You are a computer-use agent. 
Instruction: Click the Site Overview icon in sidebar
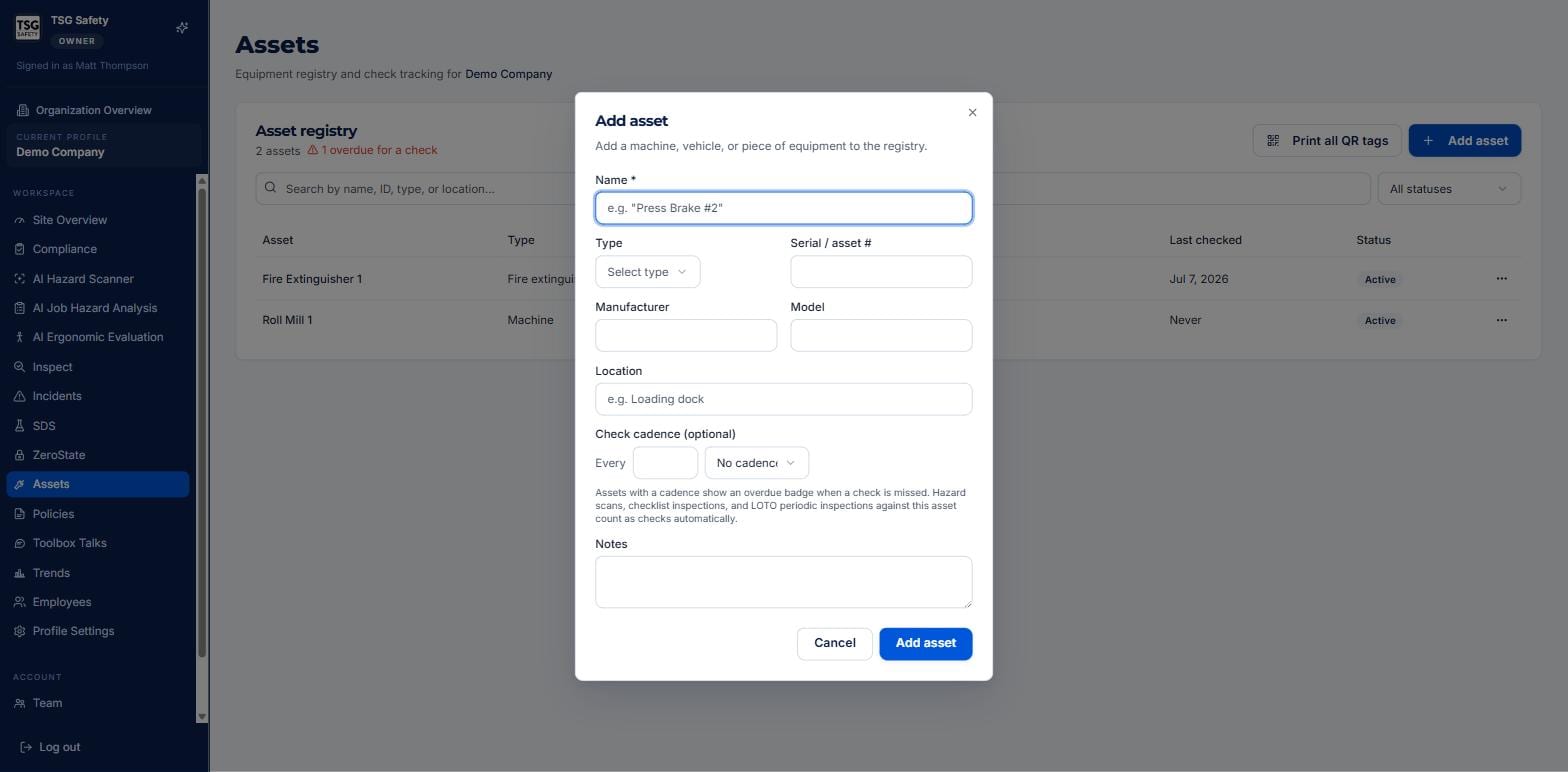click(x=19, y=220)
